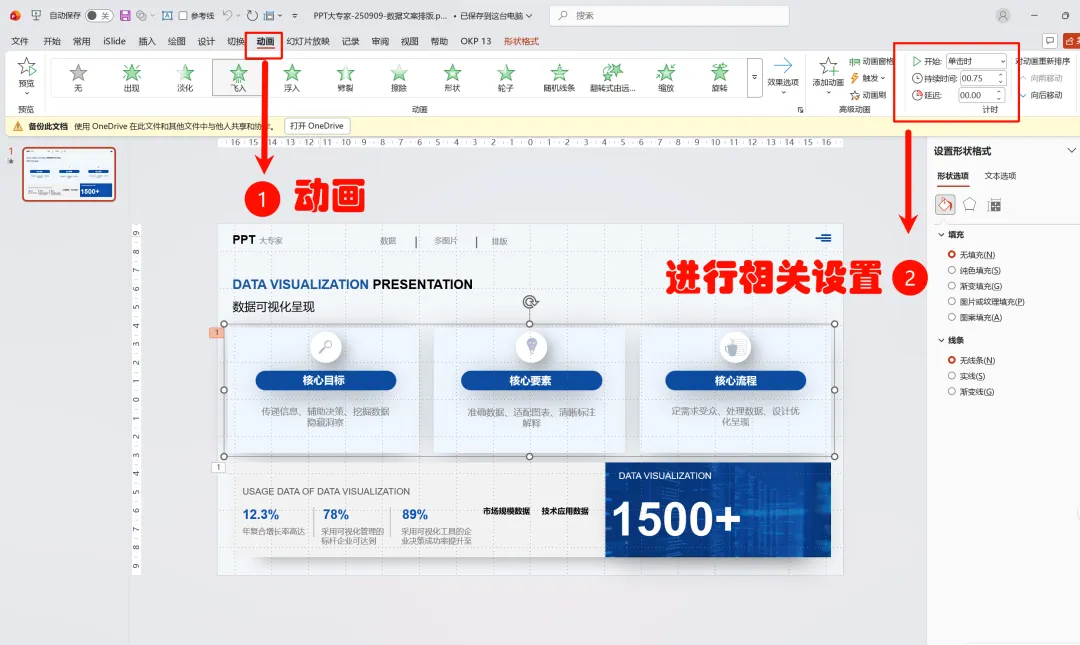Click the save icon in title bar
The image size is (1080, 645).
pos(125,15)
